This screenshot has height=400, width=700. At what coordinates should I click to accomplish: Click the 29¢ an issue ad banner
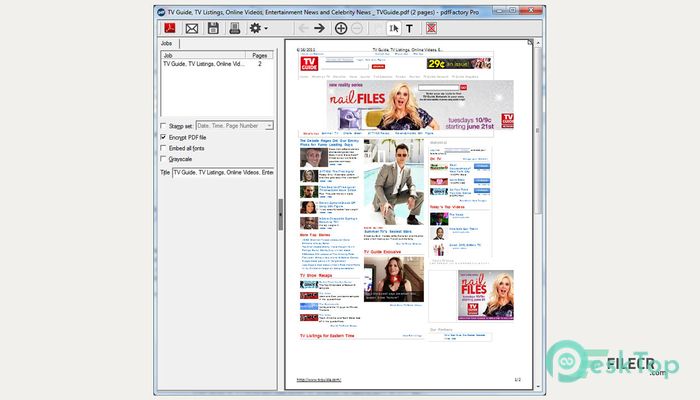click(459, 64)
